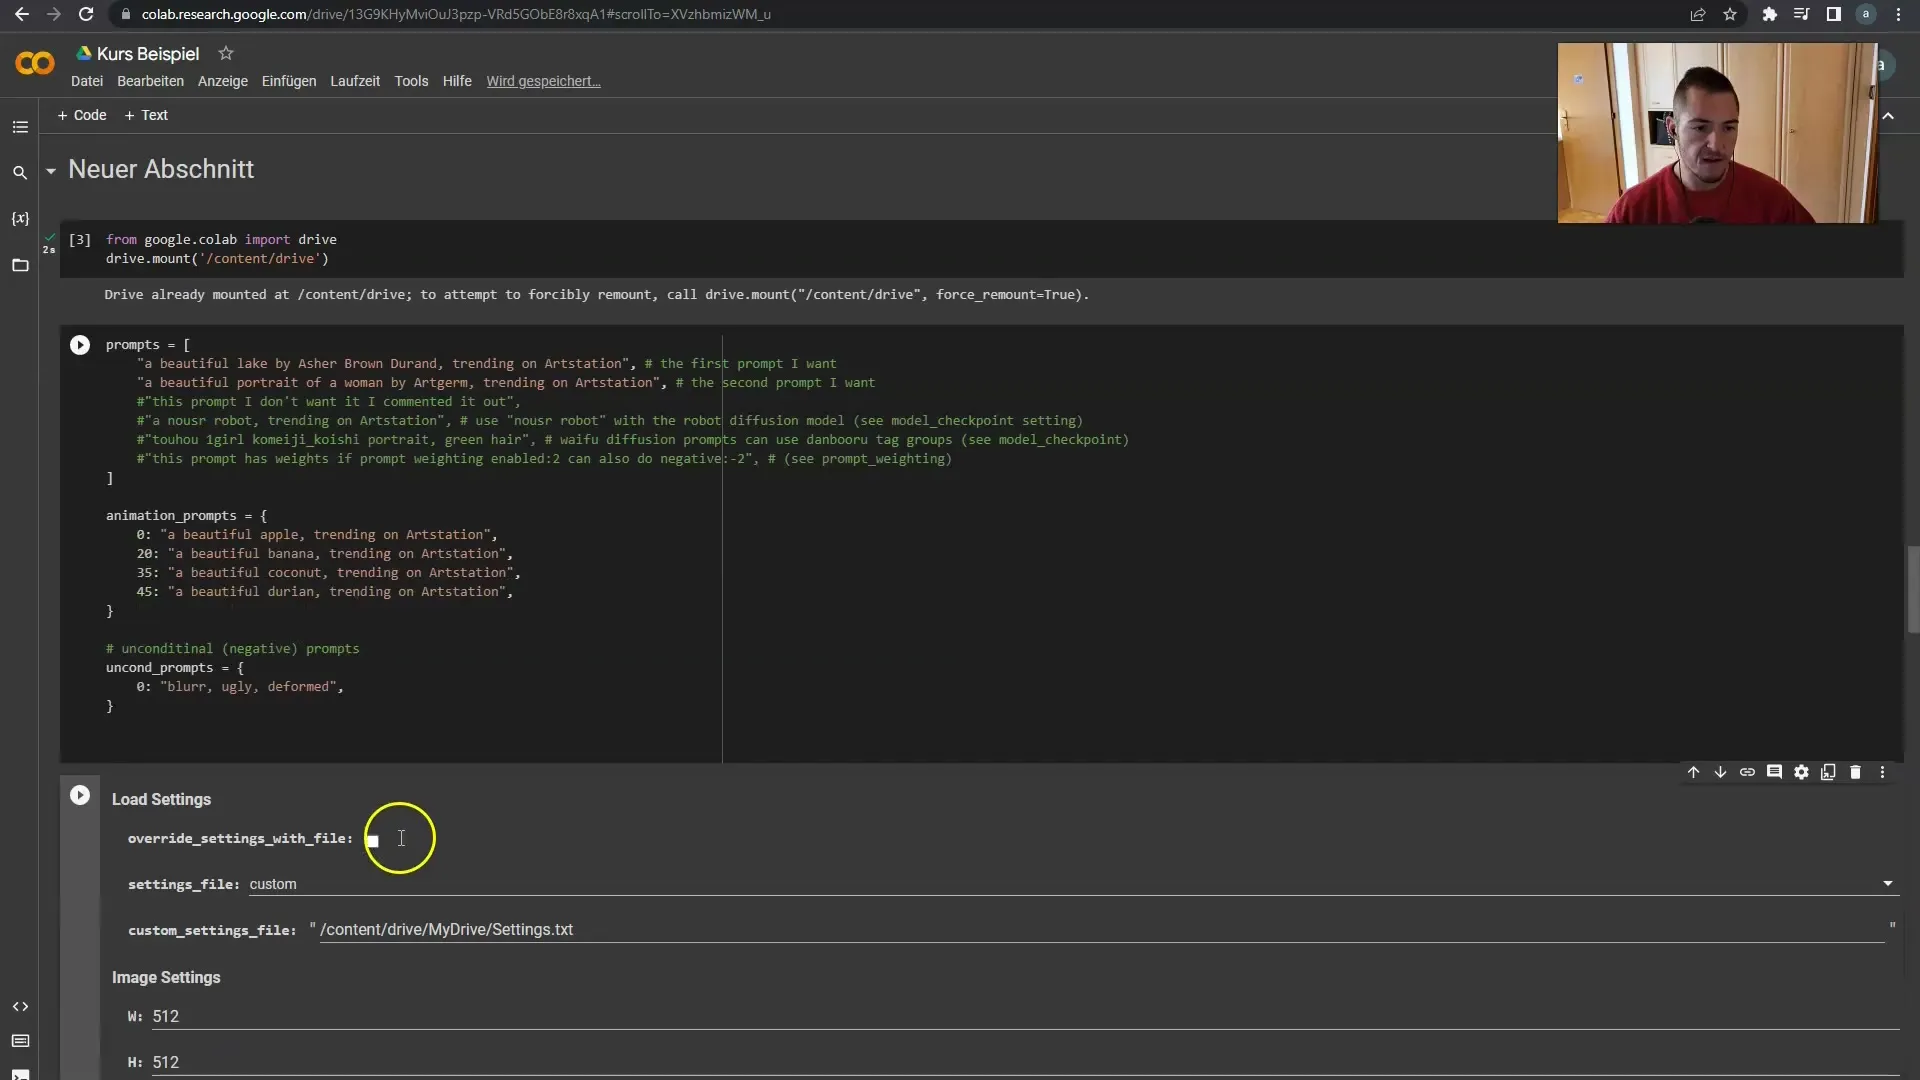
Task: Open the search and replace sidebar icon
Action: pyautogui.click(x=20, y=173)
